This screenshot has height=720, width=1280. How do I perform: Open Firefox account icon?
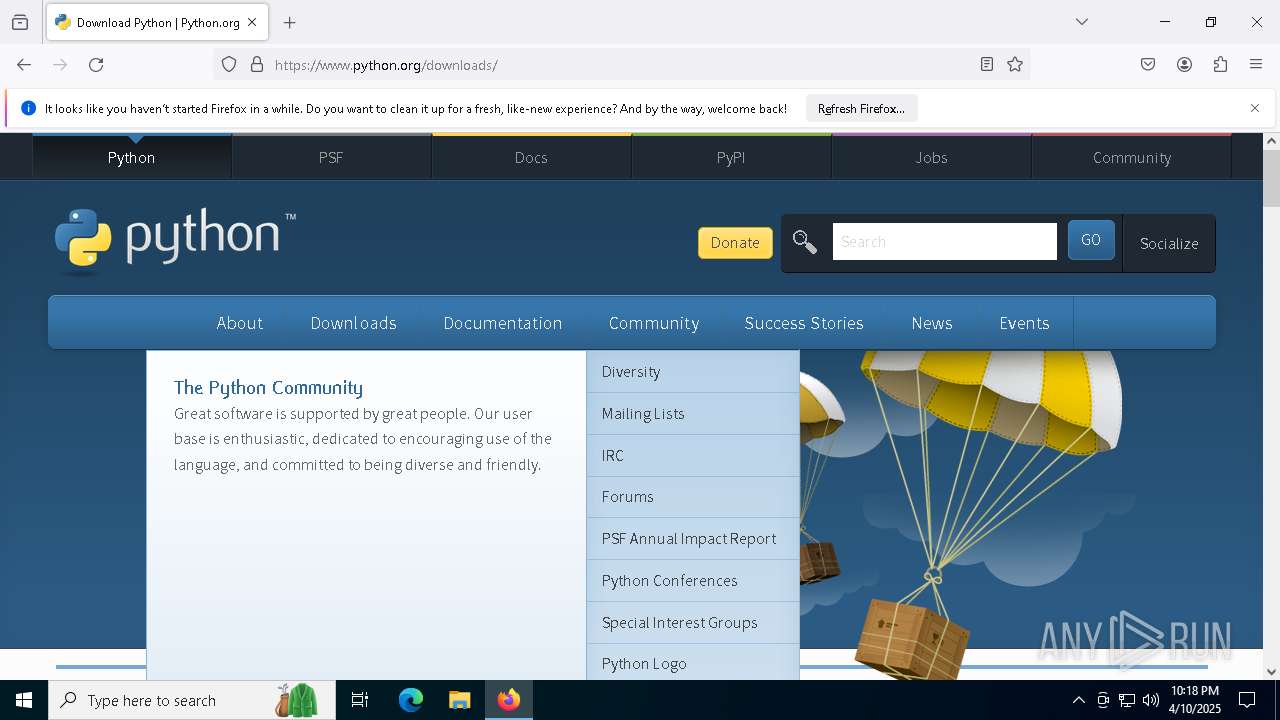click(1184, 65)
